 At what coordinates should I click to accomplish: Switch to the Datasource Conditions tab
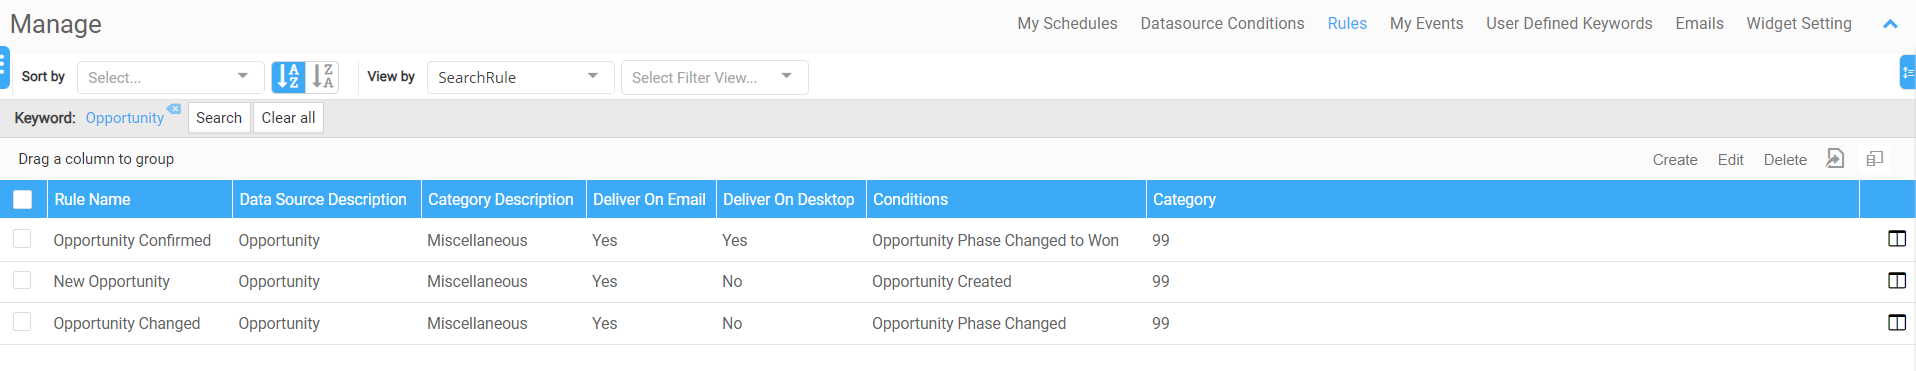tap(1222, 23)
